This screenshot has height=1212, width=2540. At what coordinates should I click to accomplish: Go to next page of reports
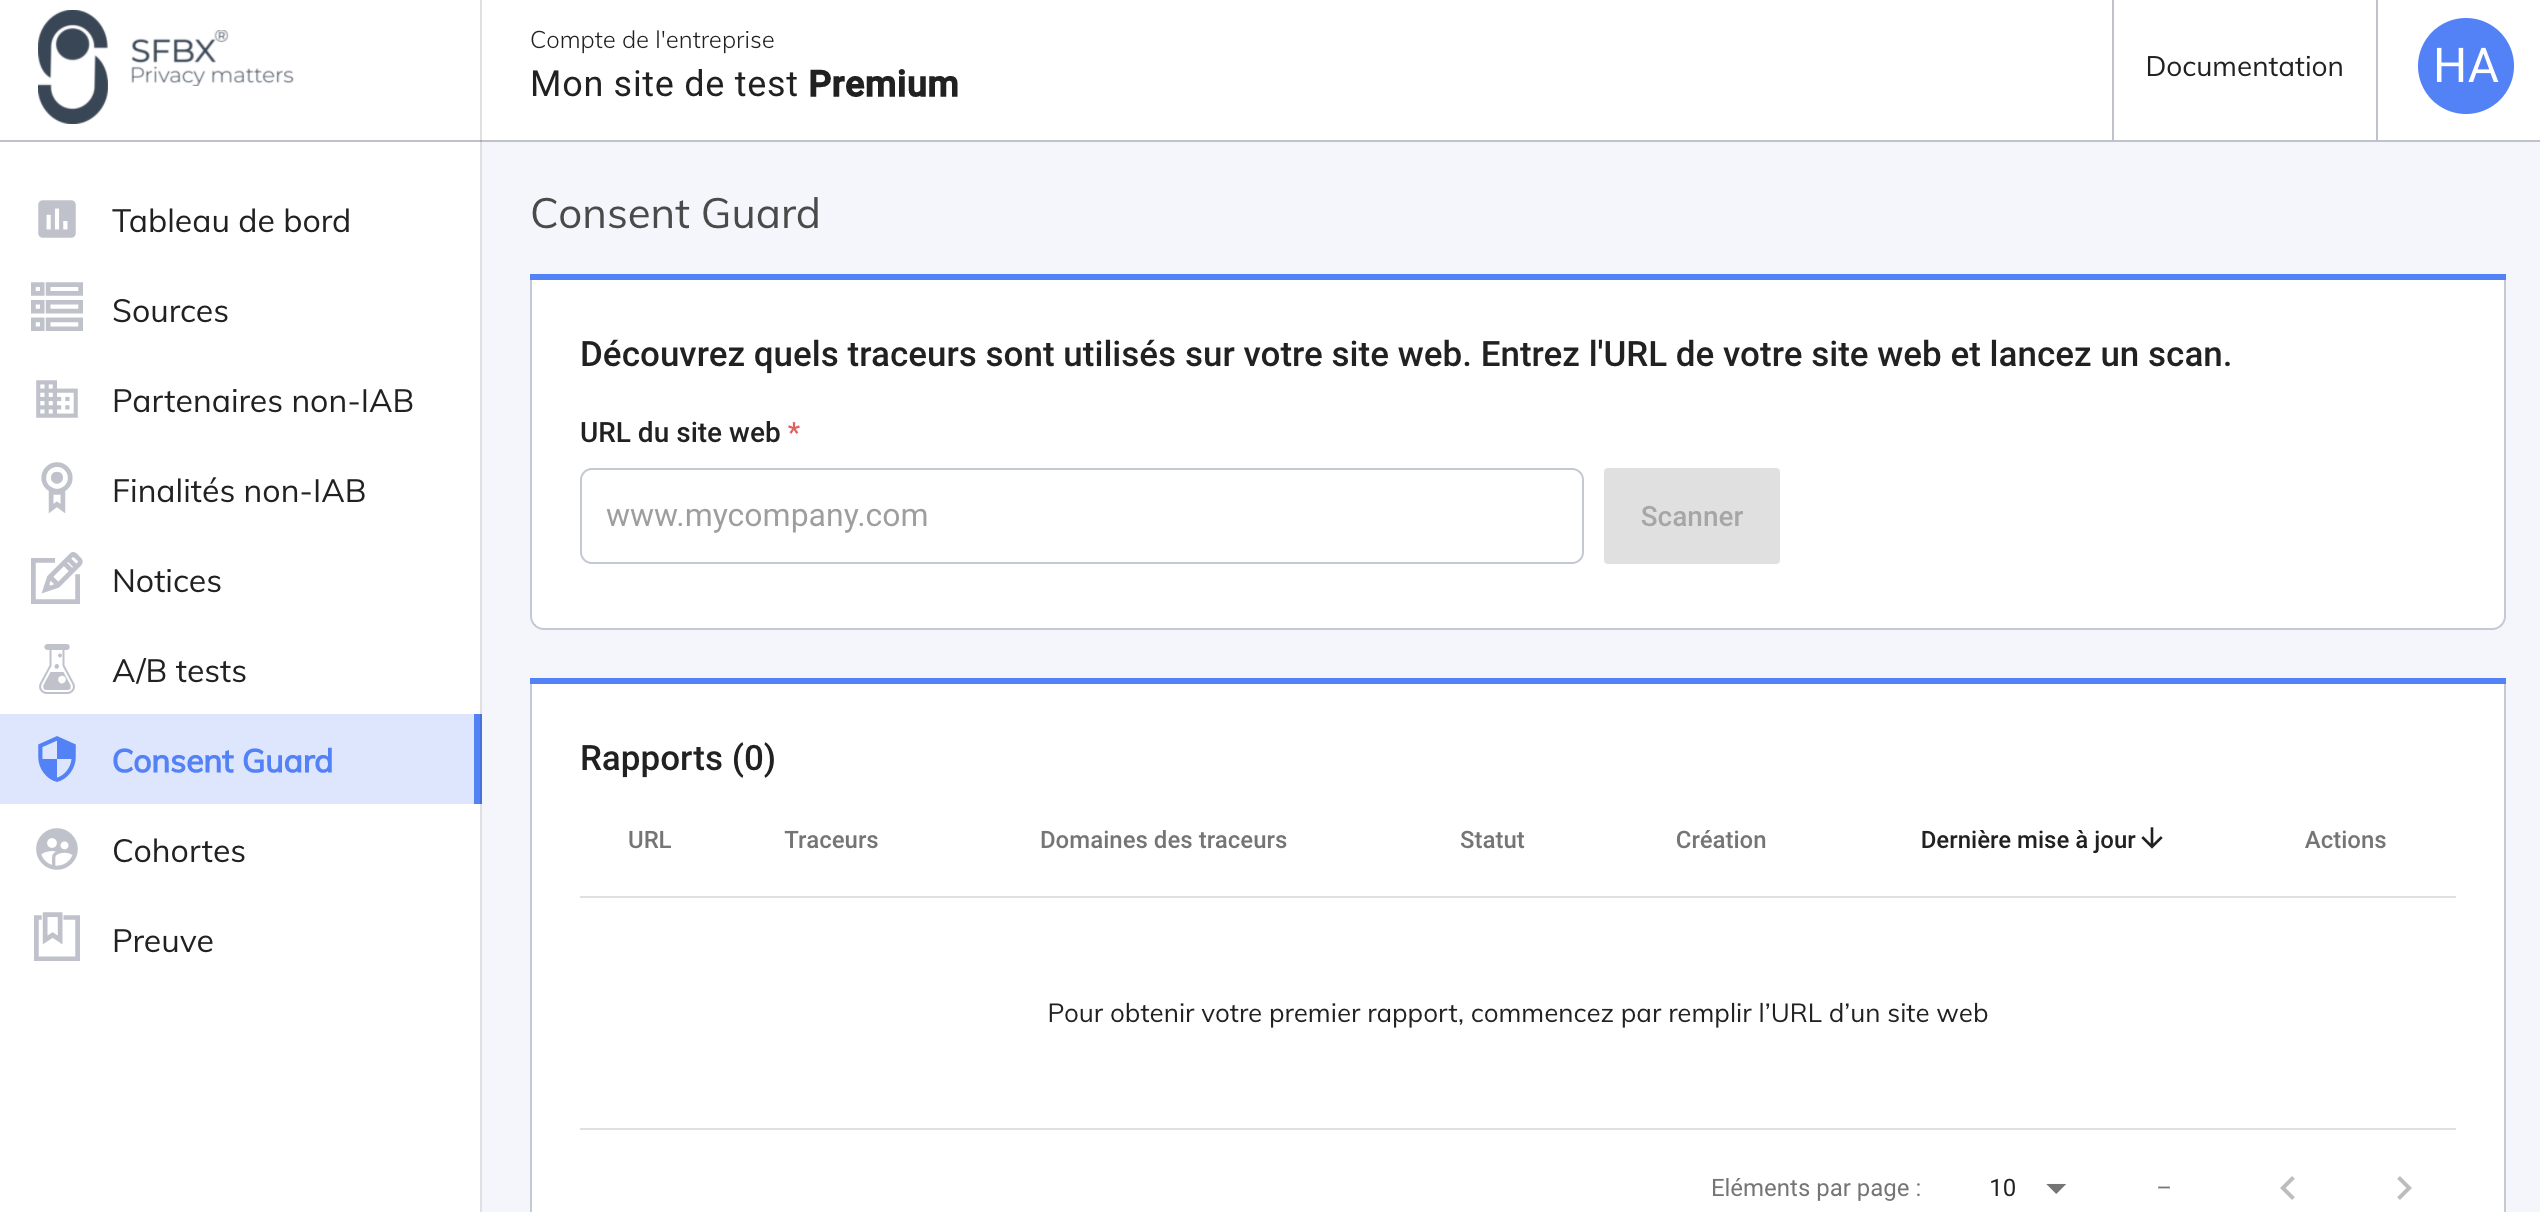click(2404, 1188)
